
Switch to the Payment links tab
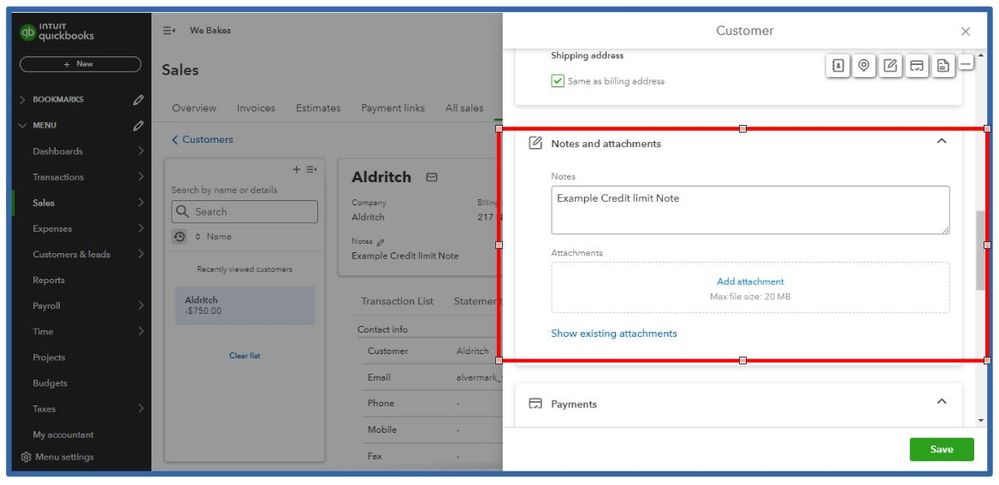pyautogui.click(x=392, y=108)
